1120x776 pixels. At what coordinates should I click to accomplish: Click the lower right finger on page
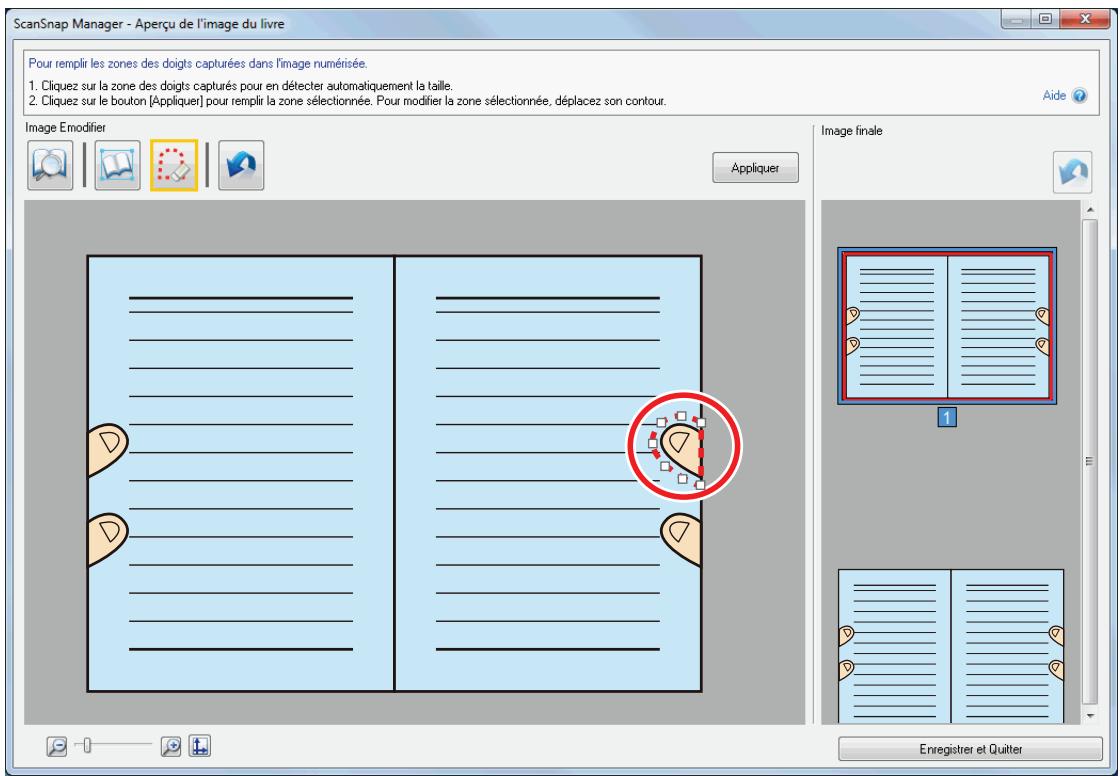click(x=681, y=539)
